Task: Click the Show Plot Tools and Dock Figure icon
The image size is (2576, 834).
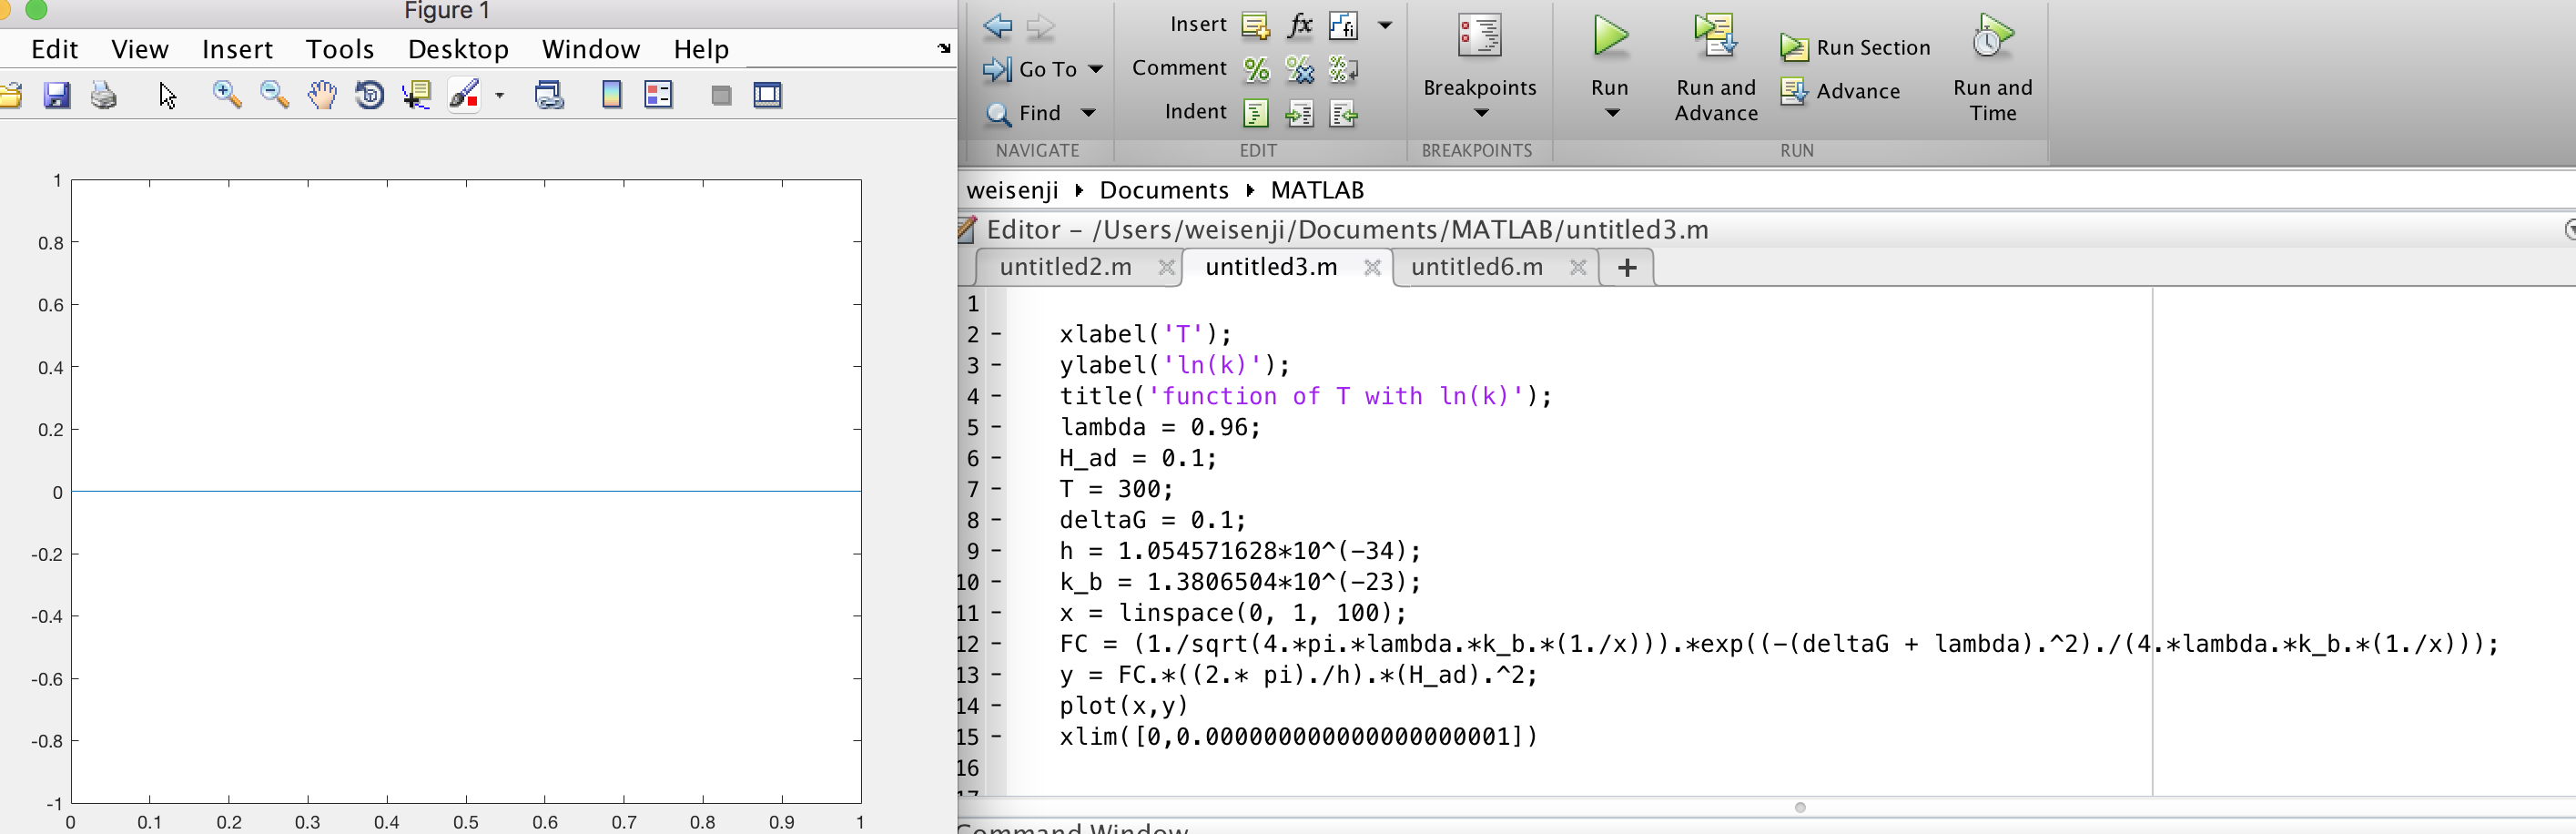Action: [768, 95]
